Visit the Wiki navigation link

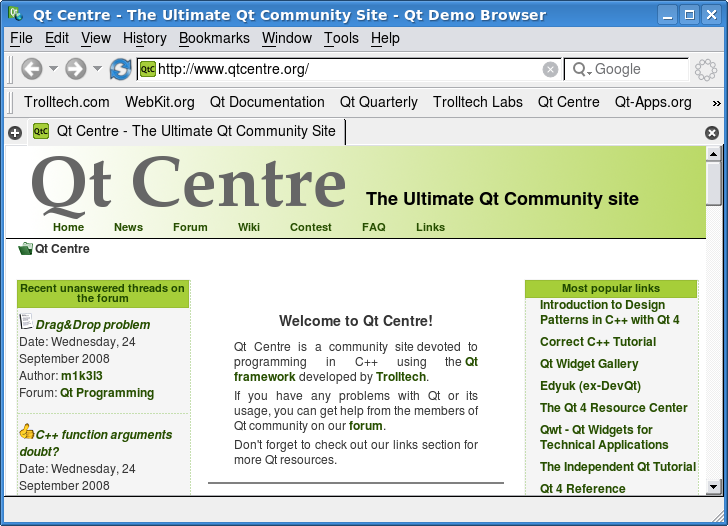click(x=248, y=227)
